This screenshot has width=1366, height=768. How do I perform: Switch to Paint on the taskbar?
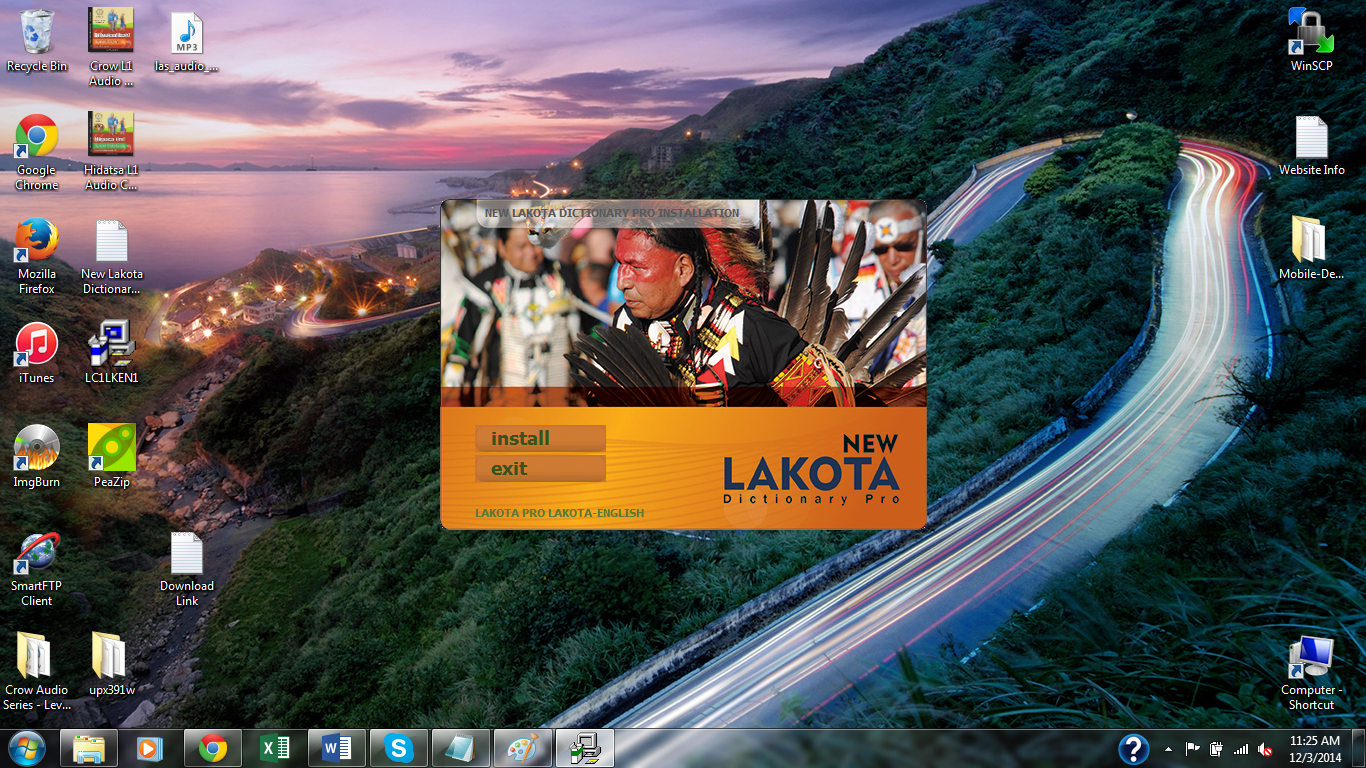tap(522, 748)
